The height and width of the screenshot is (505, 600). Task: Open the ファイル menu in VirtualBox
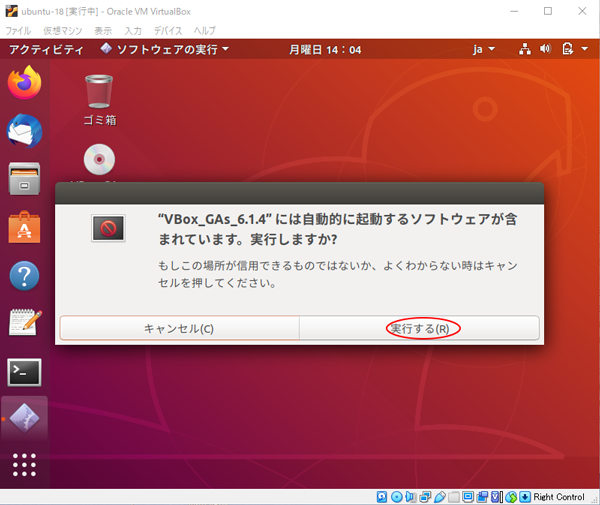tap(18, 31)
